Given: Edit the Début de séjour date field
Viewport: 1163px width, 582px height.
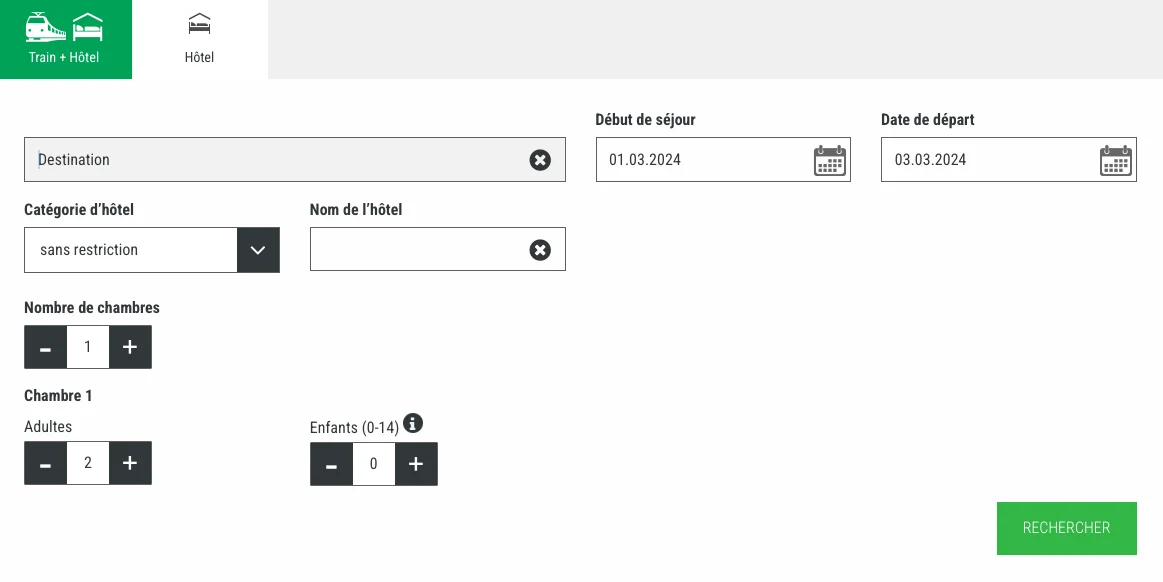Looking at the screenshot, I should click(x=700, y=160).
